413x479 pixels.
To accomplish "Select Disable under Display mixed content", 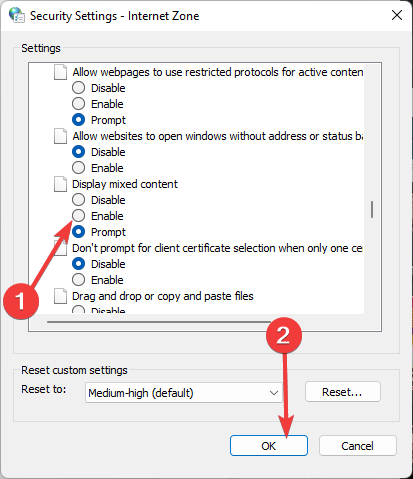I will (x=78, y=200).
